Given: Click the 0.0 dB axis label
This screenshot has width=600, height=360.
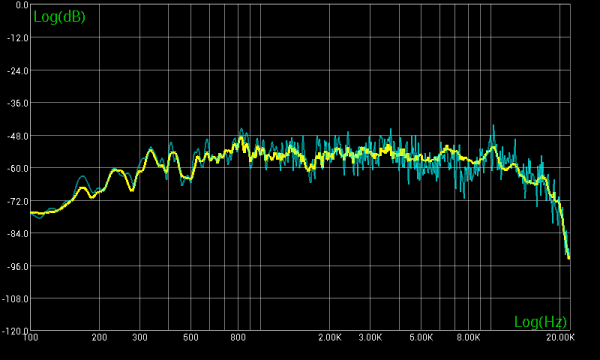Looking at the screenshot, I should coord(22,5).
